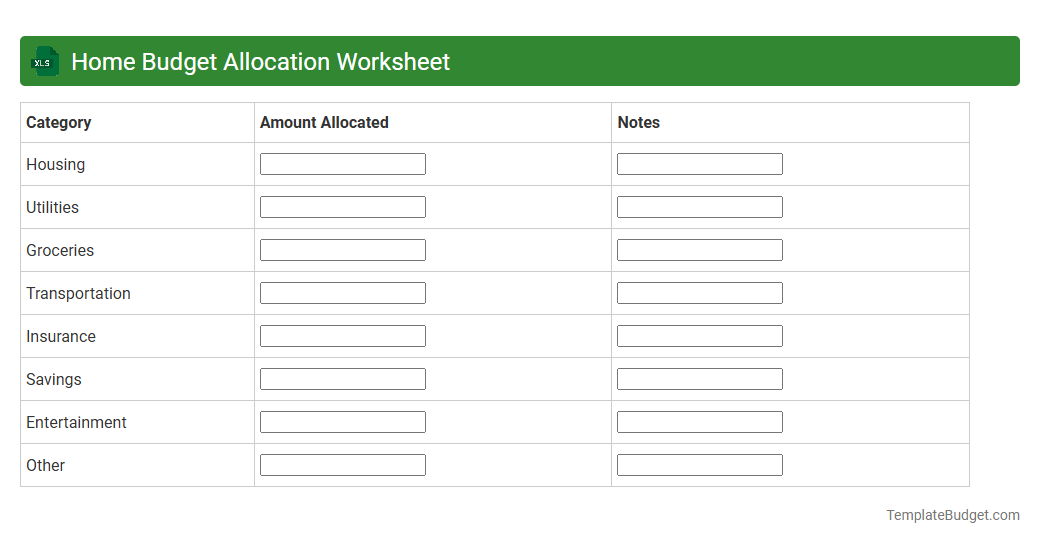Viewport: 1040px width, 544px height.
Task: Click the Housing amount allocated field
Action: 343,164
